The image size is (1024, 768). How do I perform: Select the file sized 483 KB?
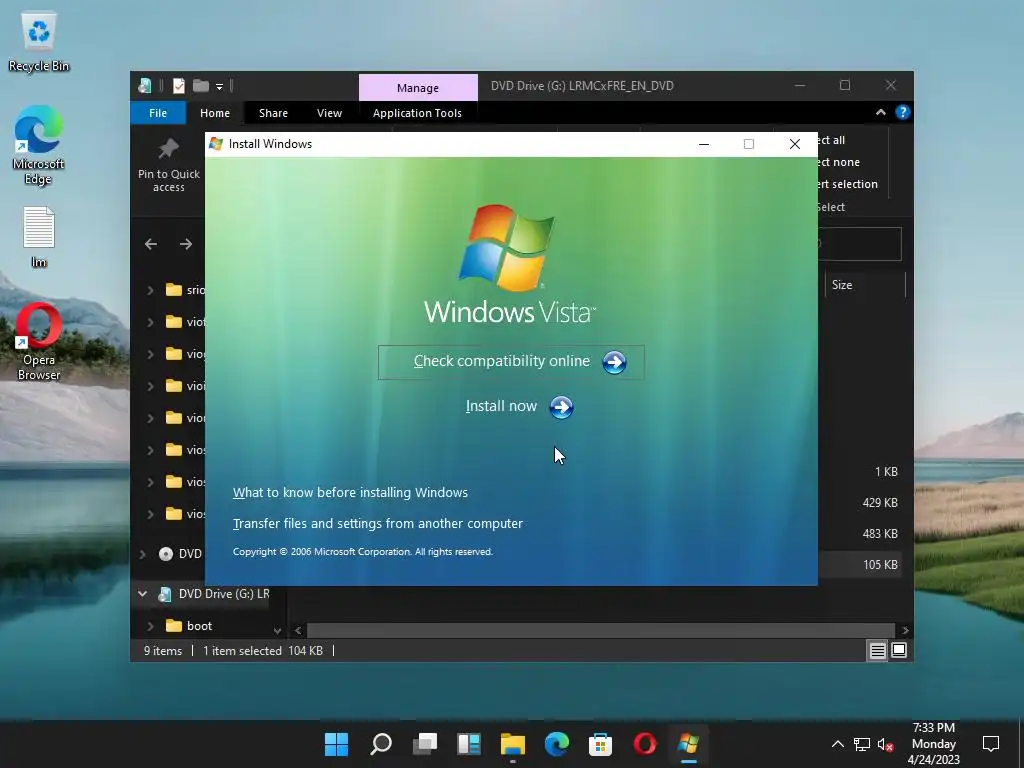[x=859, y=534]
